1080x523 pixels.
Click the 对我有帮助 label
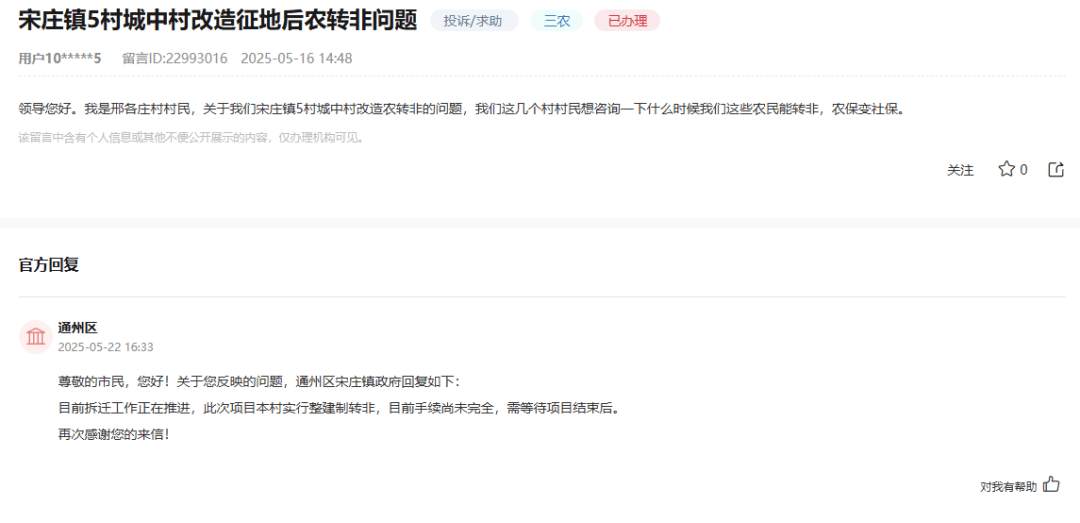(x=1008, y=486)
